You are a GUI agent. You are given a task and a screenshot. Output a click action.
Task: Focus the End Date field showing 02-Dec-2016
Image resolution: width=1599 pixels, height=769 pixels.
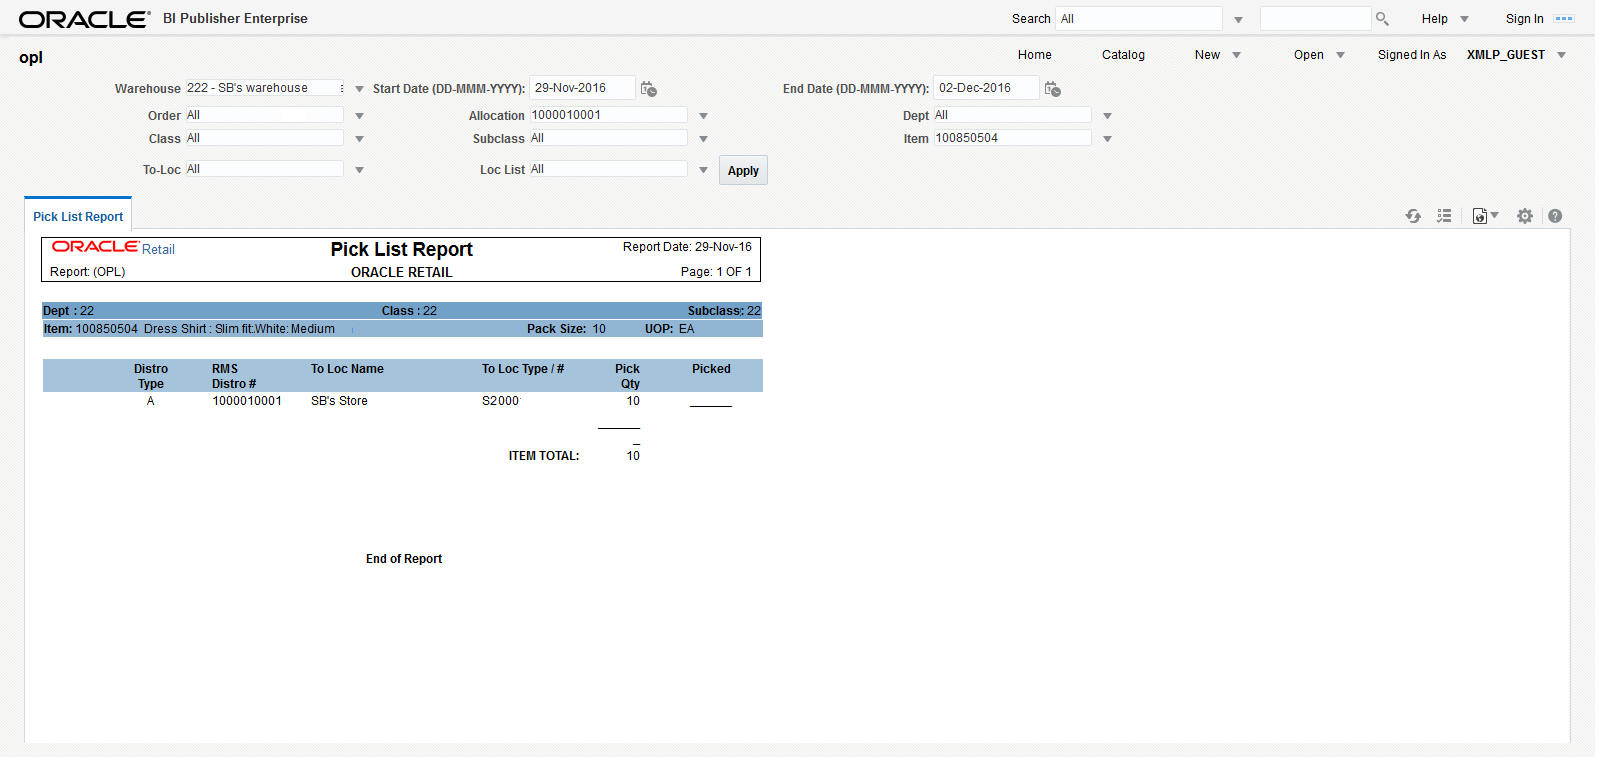click(986, 88)
